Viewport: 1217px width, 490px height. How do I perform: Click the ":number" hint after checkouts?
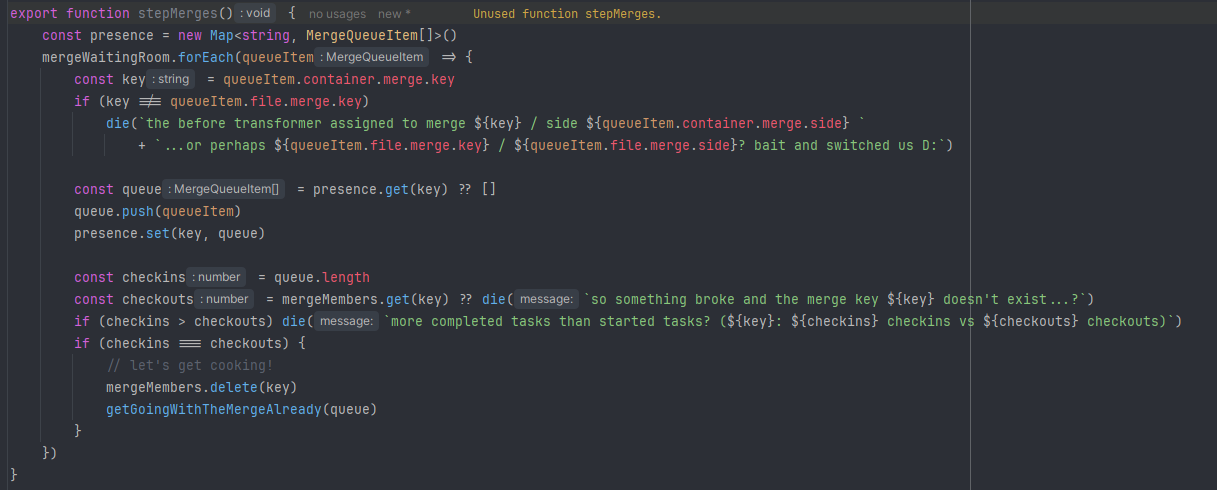click(x=225, y=299)
